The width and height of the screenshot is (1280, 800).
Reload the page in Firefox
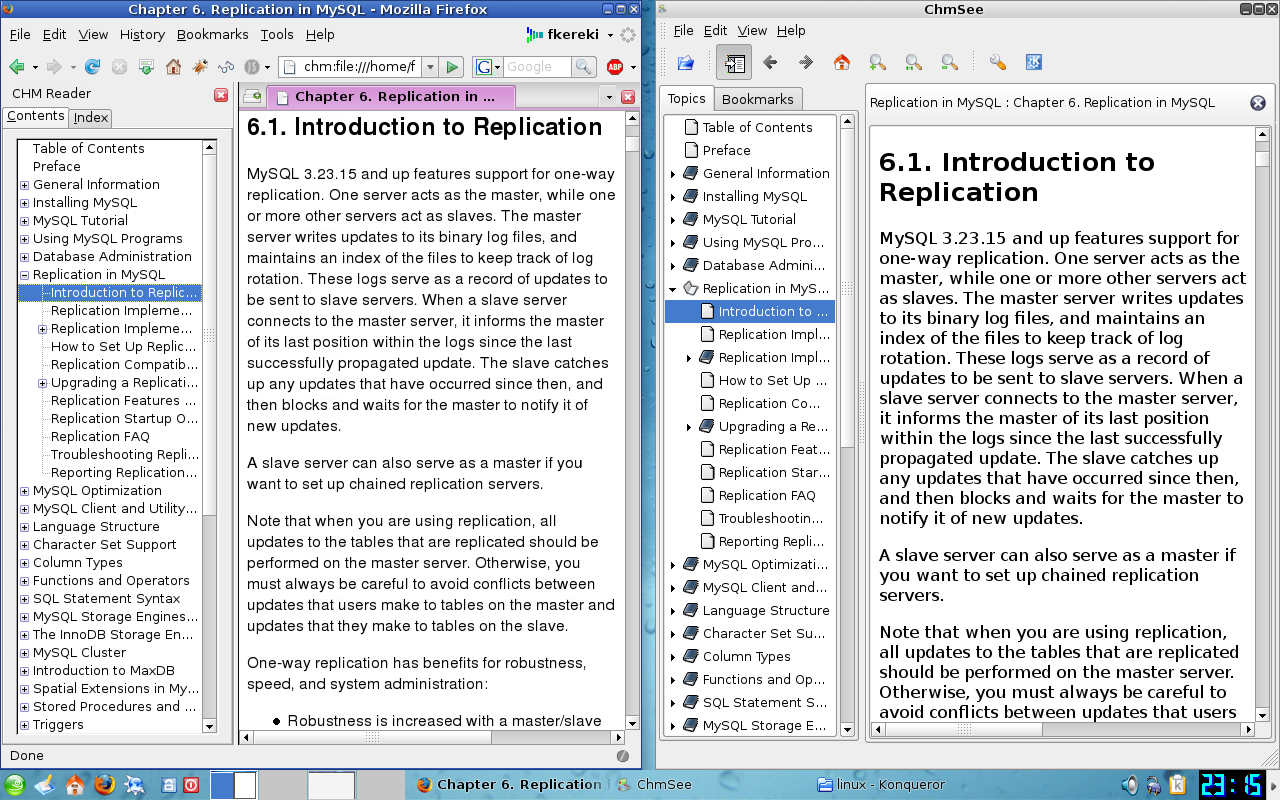click(x=92, y=67)
